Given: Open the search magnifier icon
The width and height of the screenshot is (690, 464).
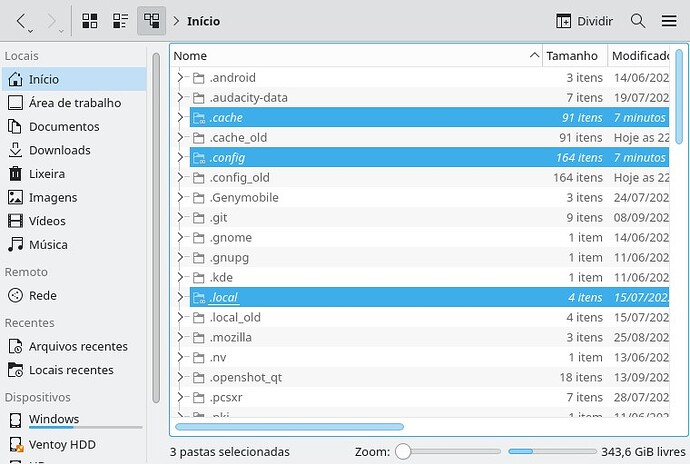Looking at the screenshot, I should [638, 21].
